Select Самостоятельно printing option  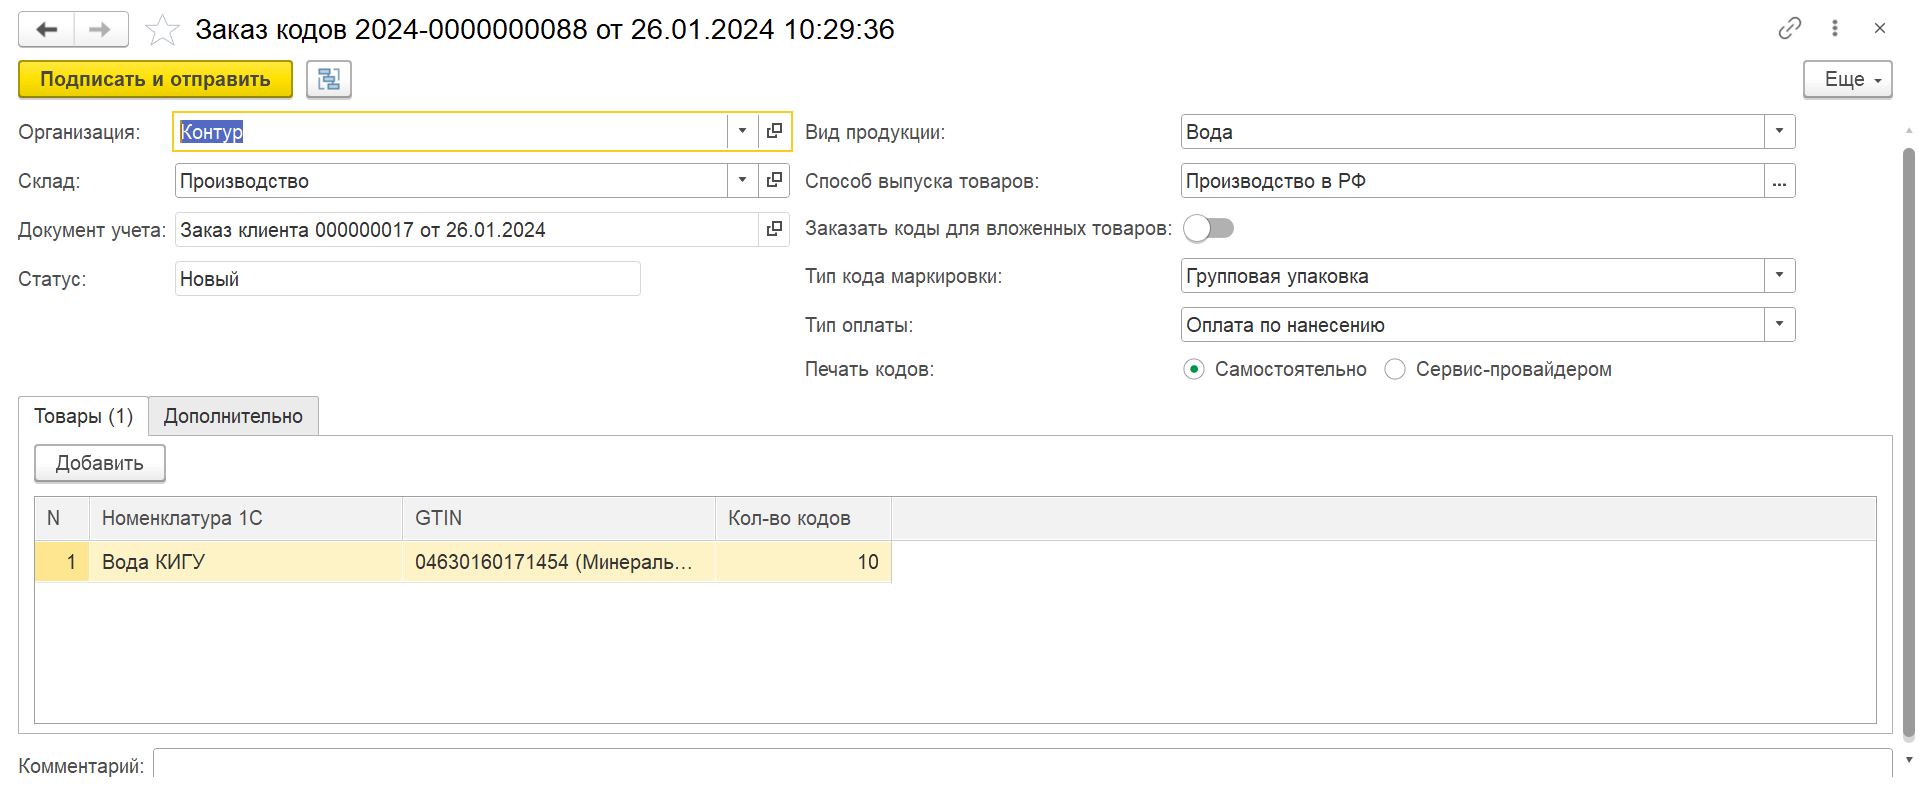[1194, 369]
